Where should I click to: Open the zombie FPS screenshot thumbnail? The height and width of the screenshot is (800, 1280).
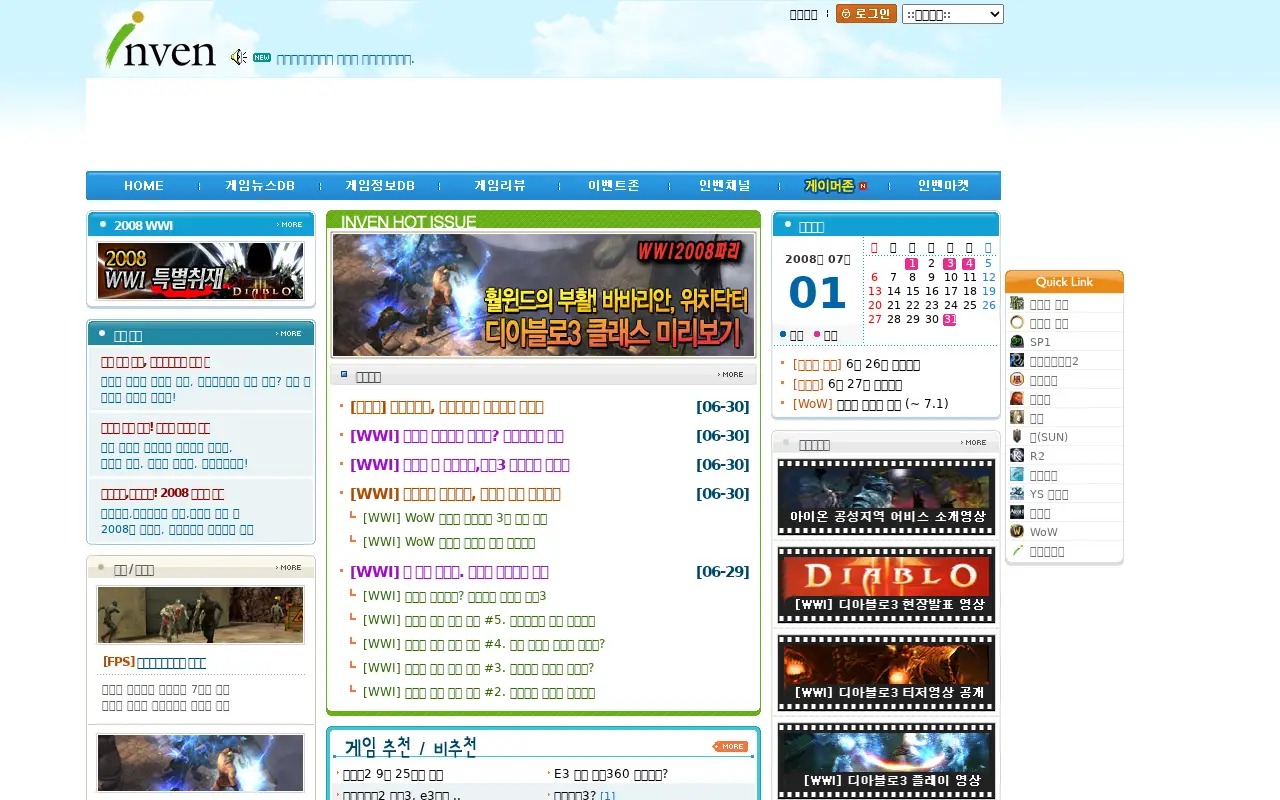coord(200,615)
